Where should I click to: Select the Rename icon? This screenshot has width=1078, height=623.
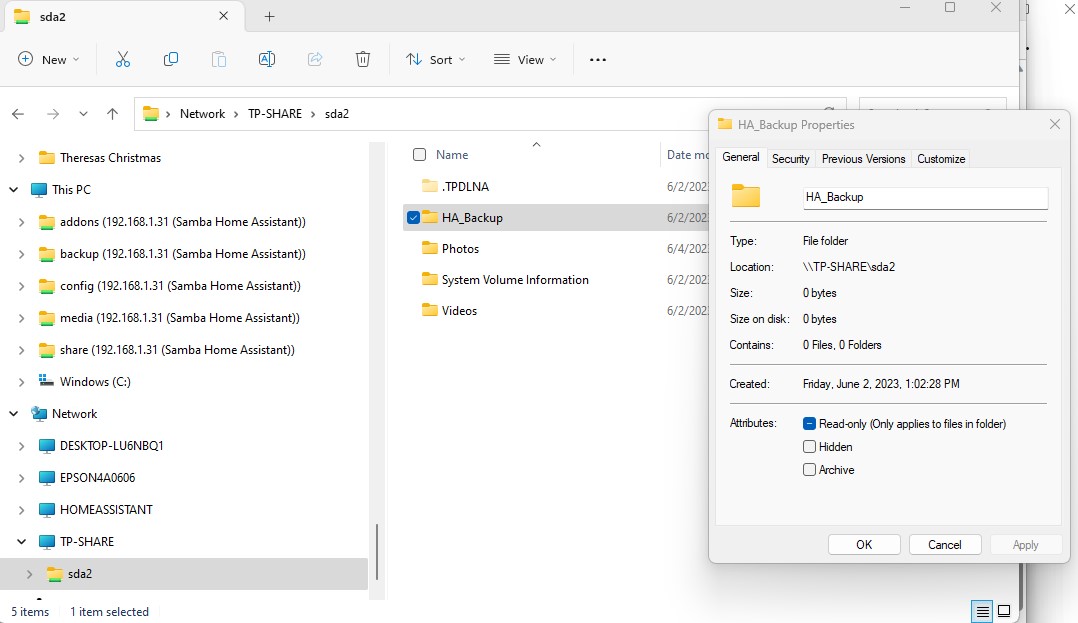(x=267, y=60)
